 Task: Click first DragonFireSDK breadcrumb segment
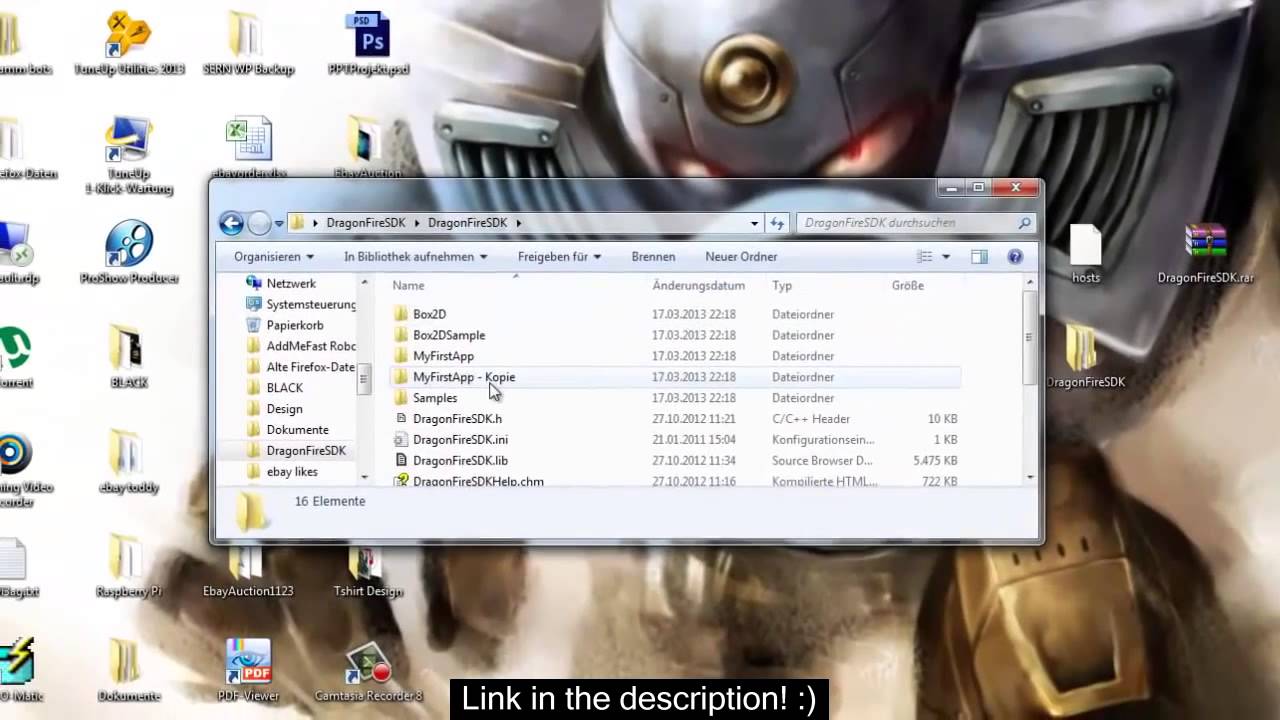pos(366,223)
